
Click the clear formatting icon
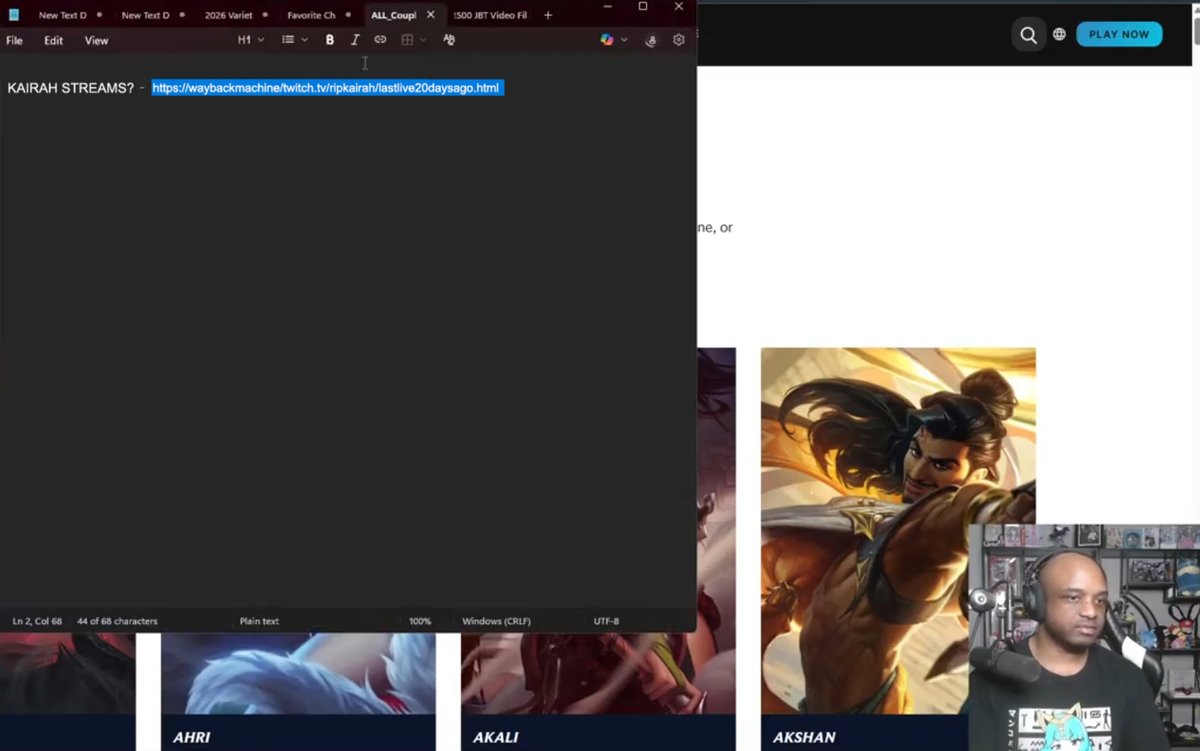449,40
